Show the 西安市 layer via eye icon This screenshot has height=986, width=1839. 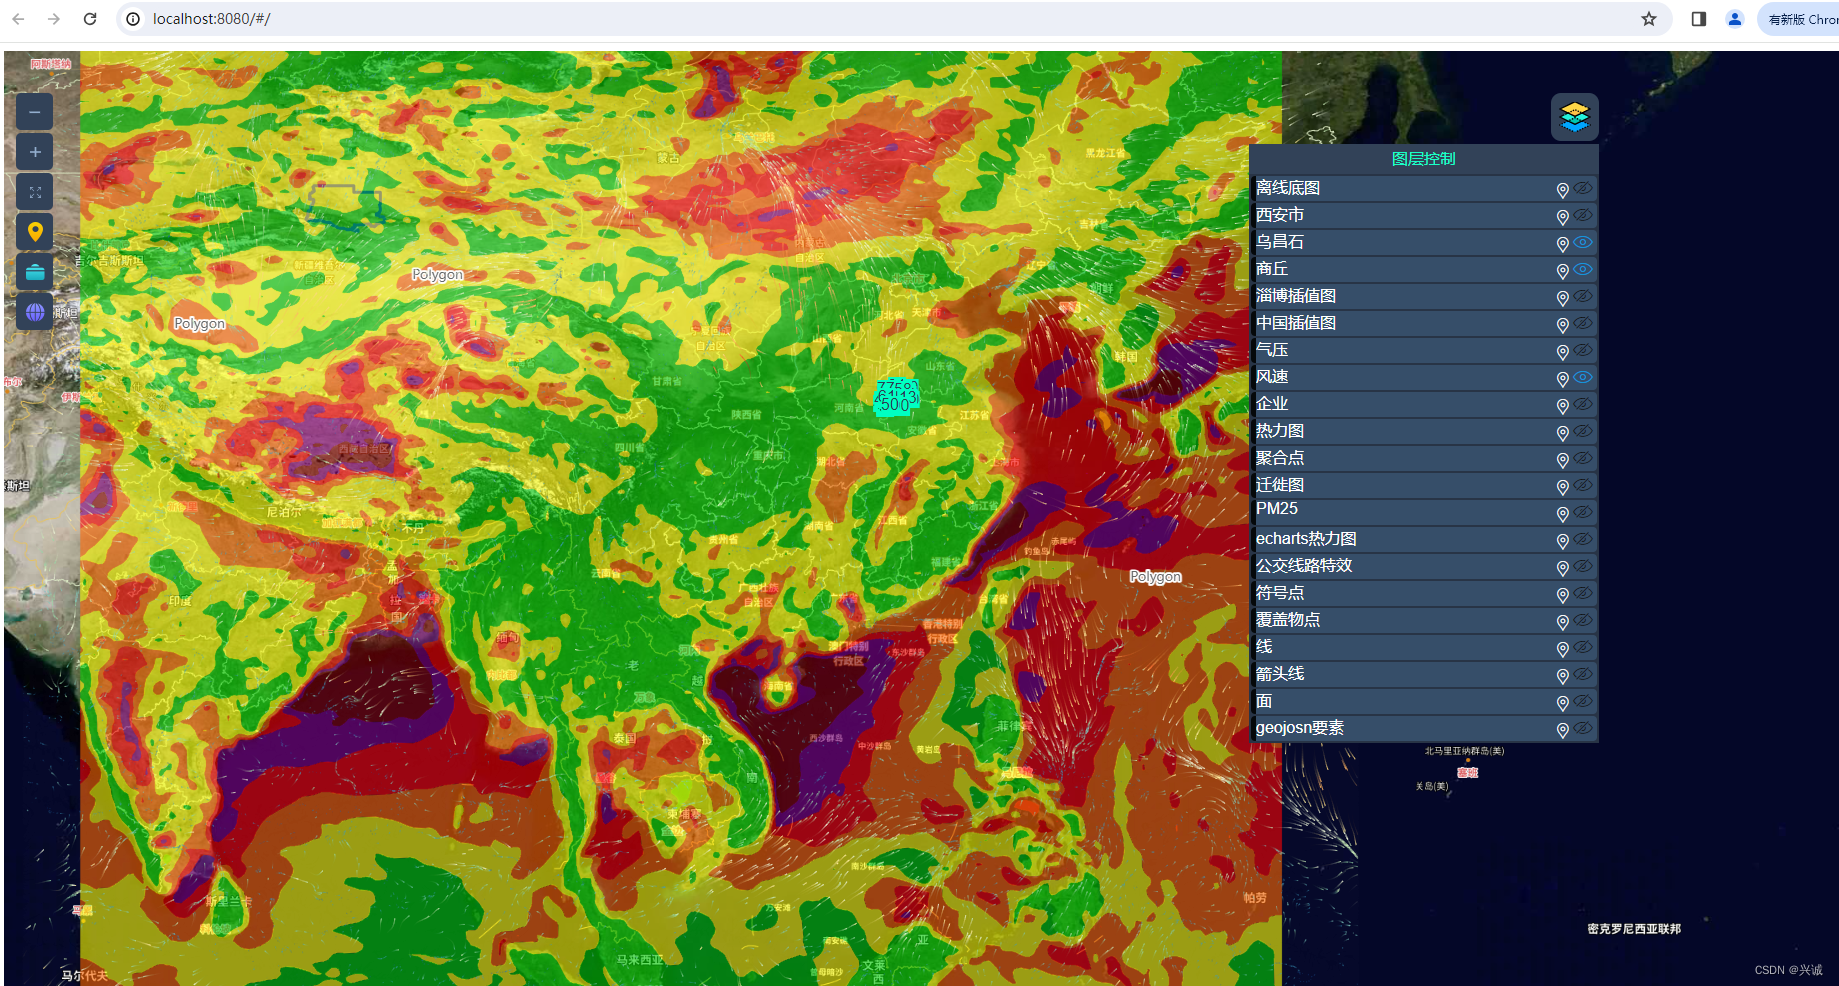click(x=1583, y=215)
